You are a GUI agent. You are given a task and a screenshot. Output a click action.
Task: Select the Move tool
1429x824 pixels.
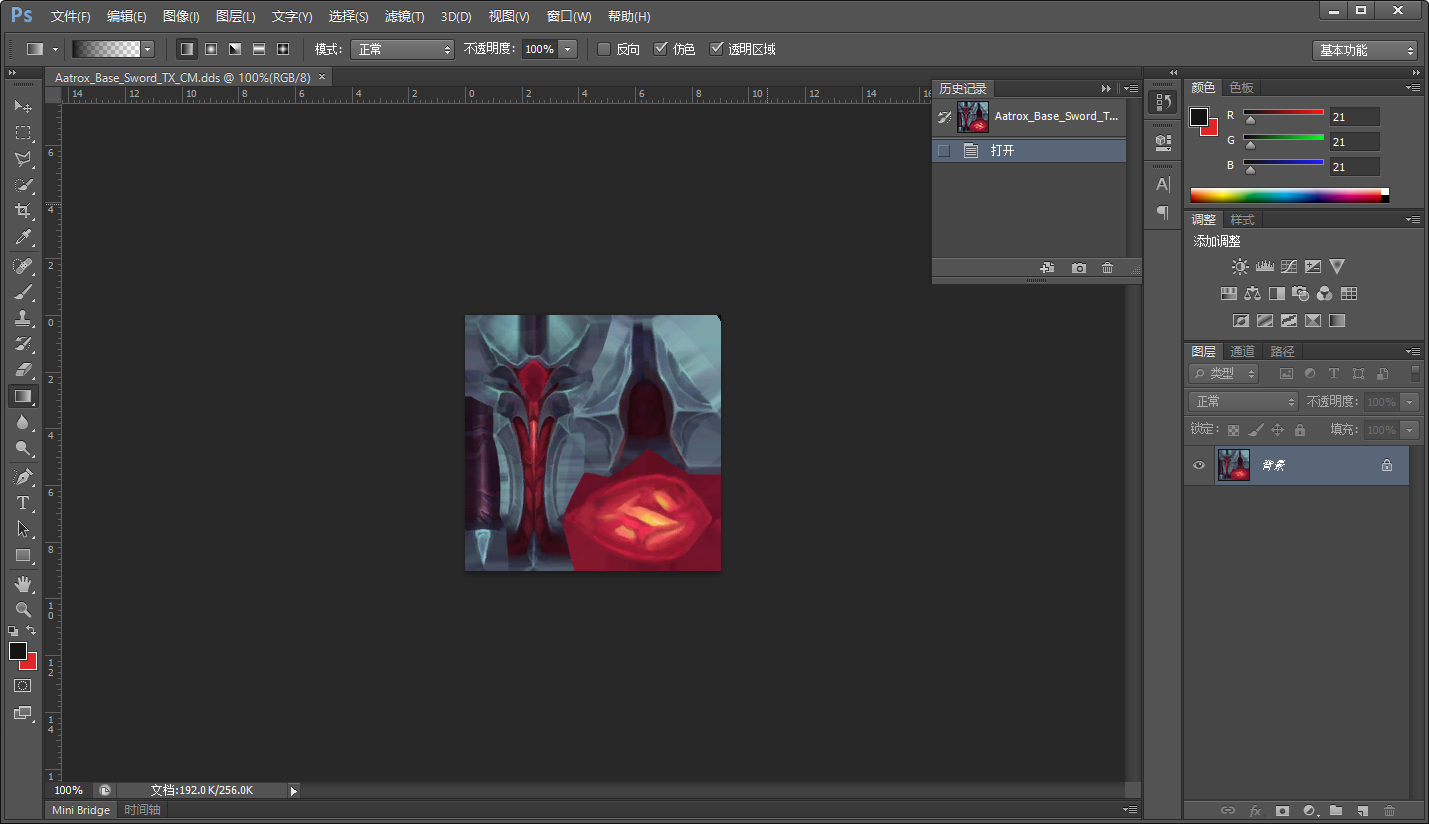point(23,106)
